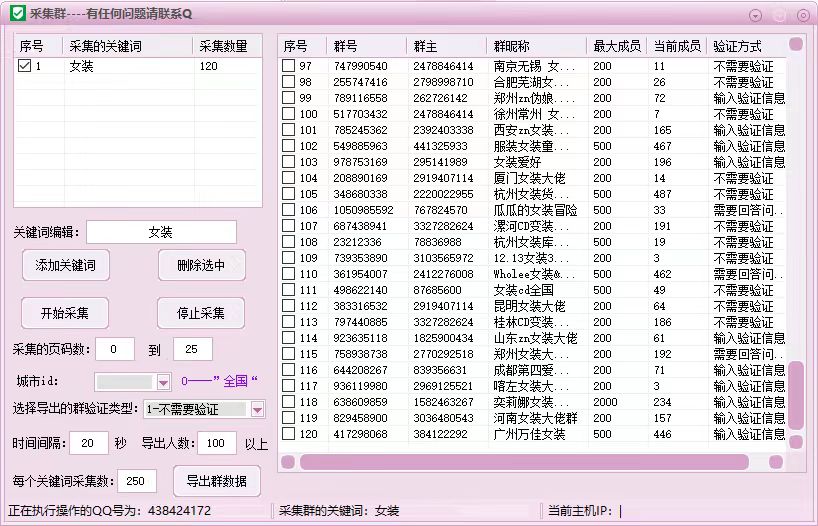Click the 每个关键词采集数 field showing 250
Viewport: 818px width, 526px height.
[x=137, y=481]
